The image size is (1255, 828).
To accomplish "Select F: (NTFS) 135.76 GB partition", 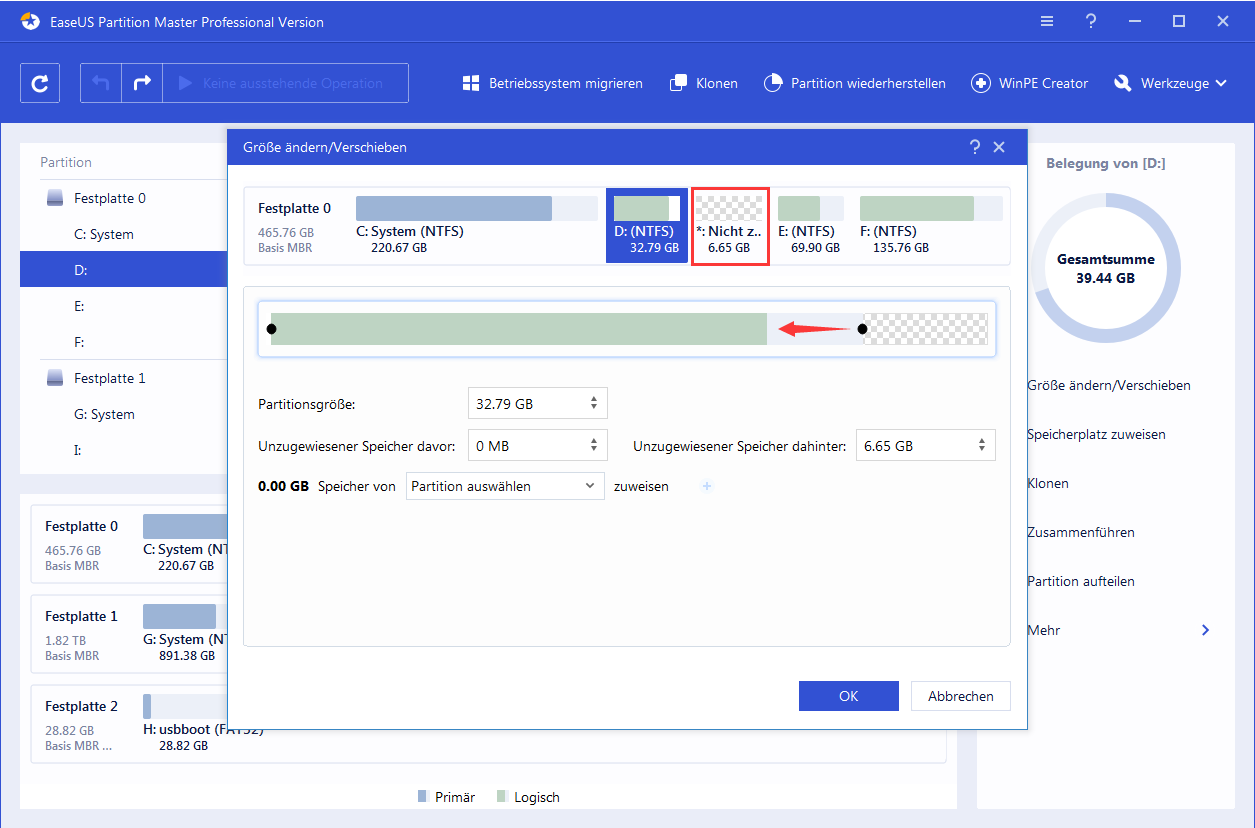I will [931, 225].
